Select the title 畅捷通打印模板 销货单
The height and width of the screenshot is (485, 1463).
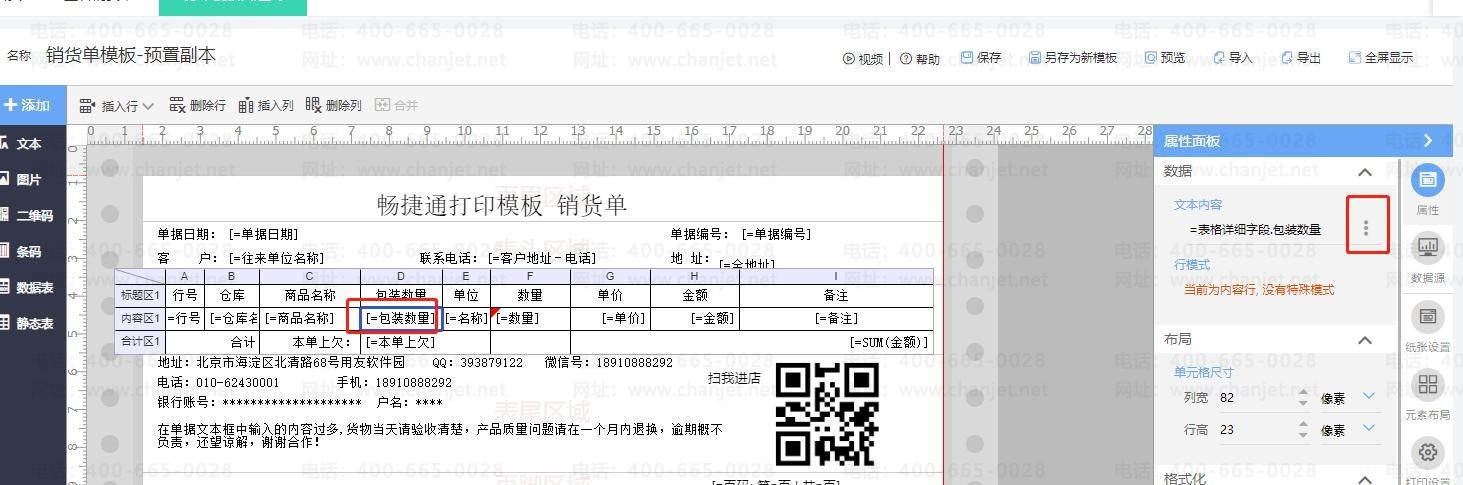(x=502, y=205)
